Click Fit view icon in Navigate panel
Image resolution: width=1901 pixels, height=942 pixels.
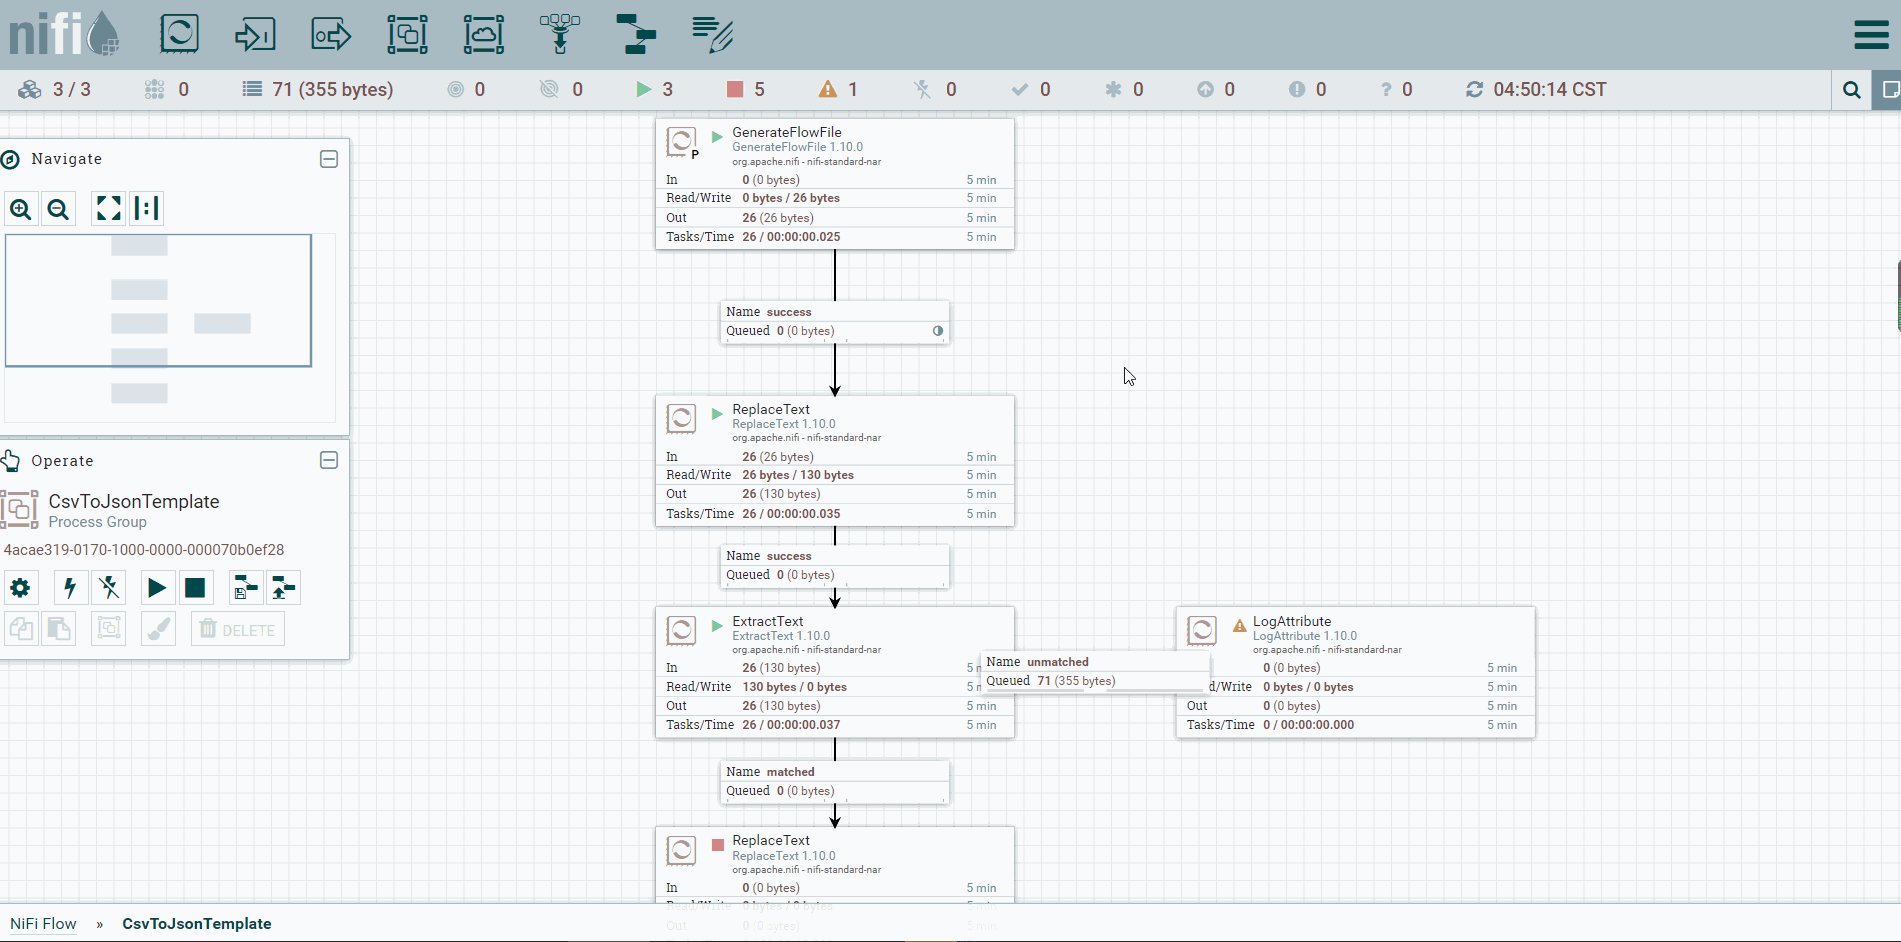point(108,209)
